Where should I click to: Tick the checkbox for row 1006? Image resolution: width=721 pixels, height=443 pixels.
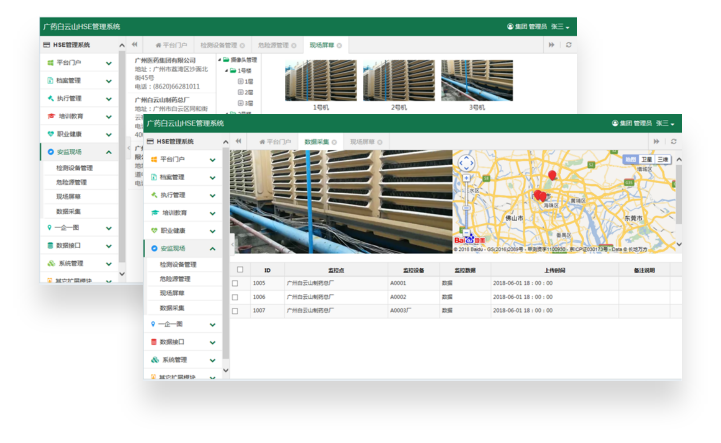(236, 297)
